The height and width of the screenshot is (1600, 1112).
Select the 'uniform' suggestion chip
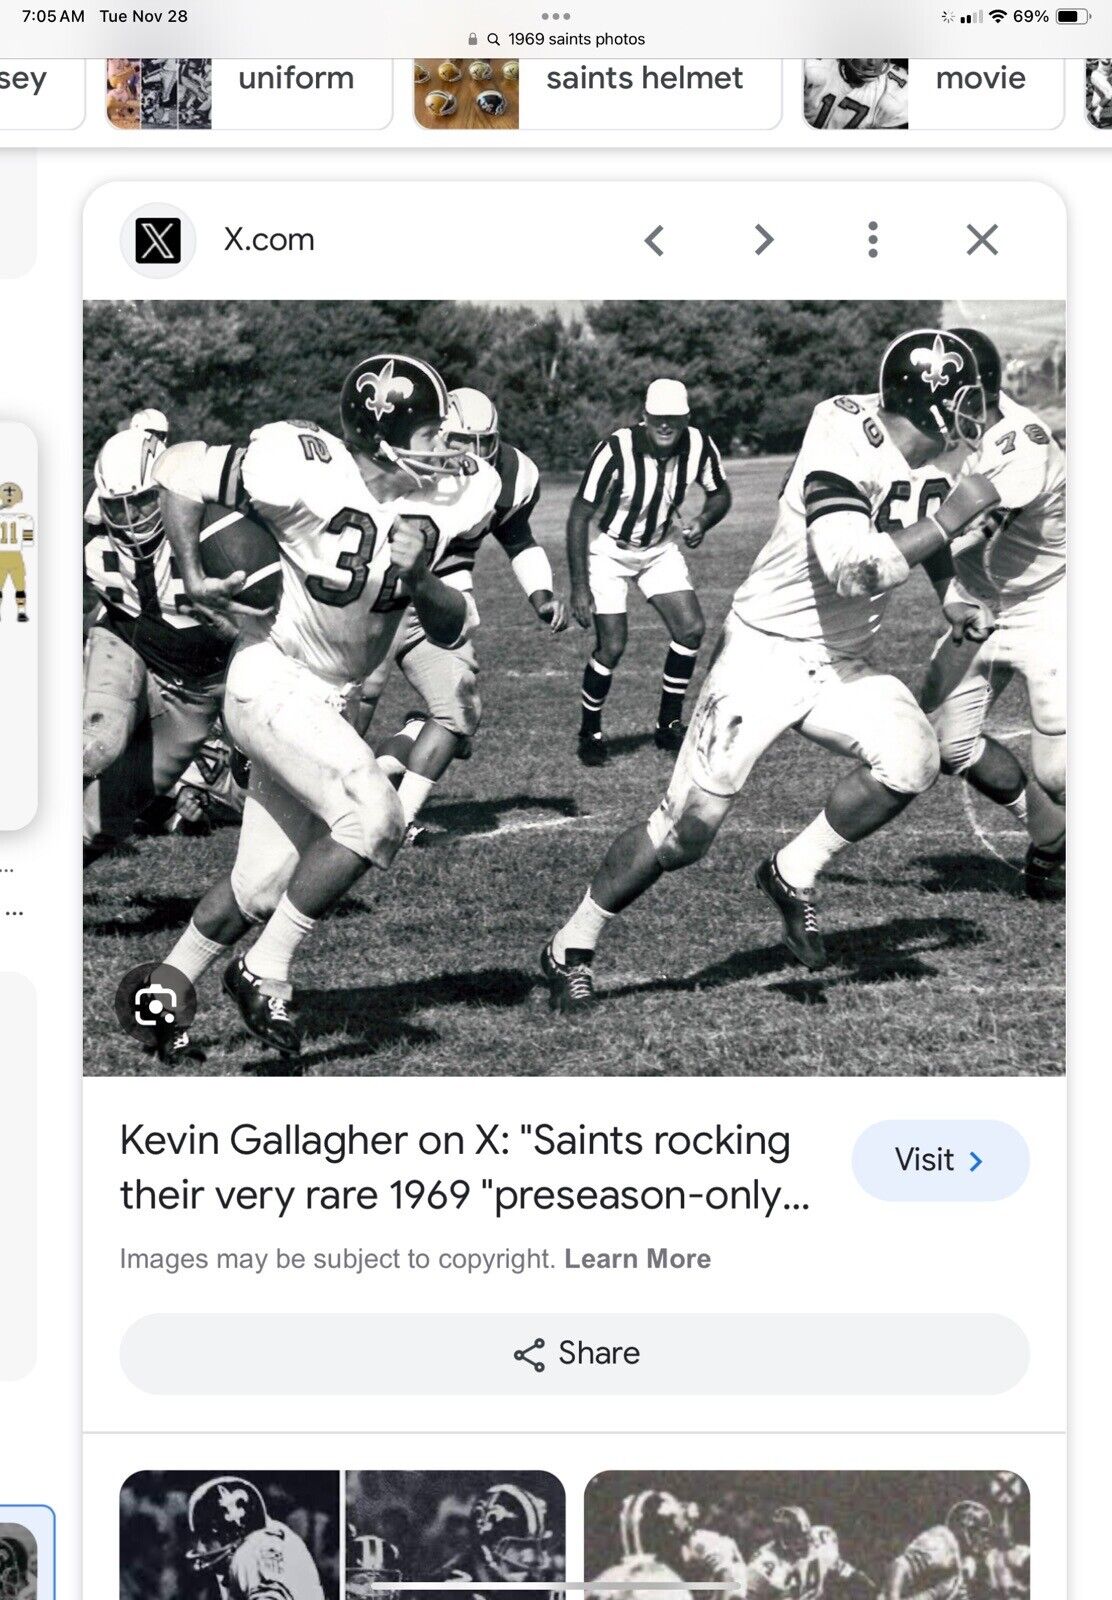point(249,92)
